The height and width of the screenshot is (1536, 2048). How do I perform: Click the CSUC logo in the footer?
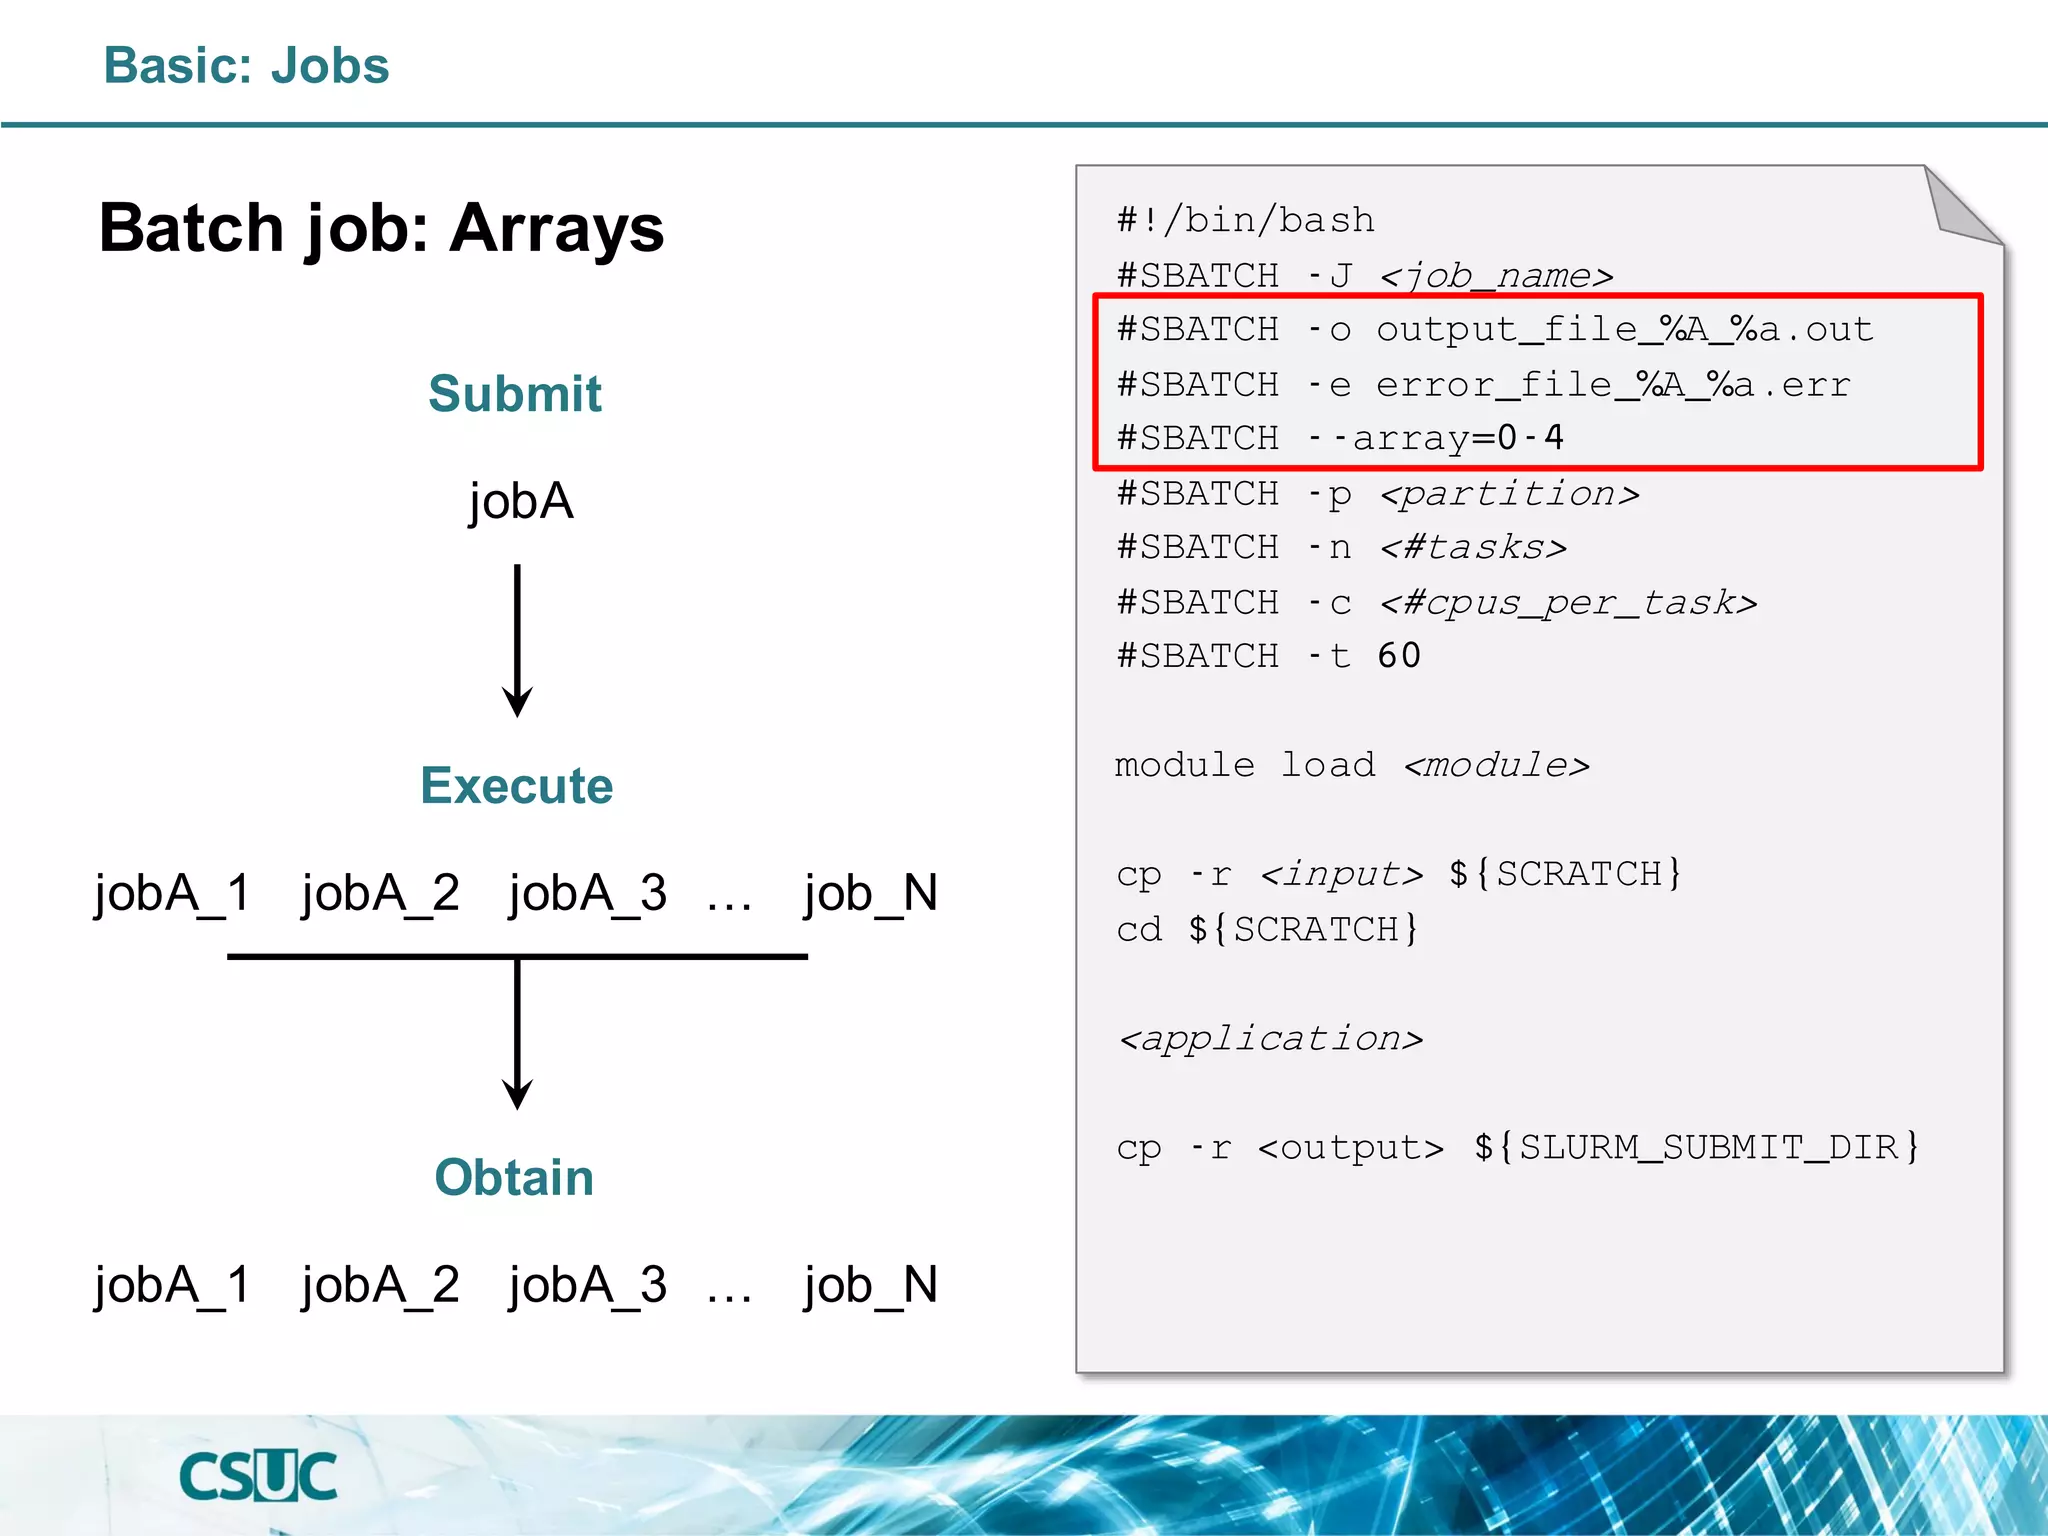tap(258, 1476)
